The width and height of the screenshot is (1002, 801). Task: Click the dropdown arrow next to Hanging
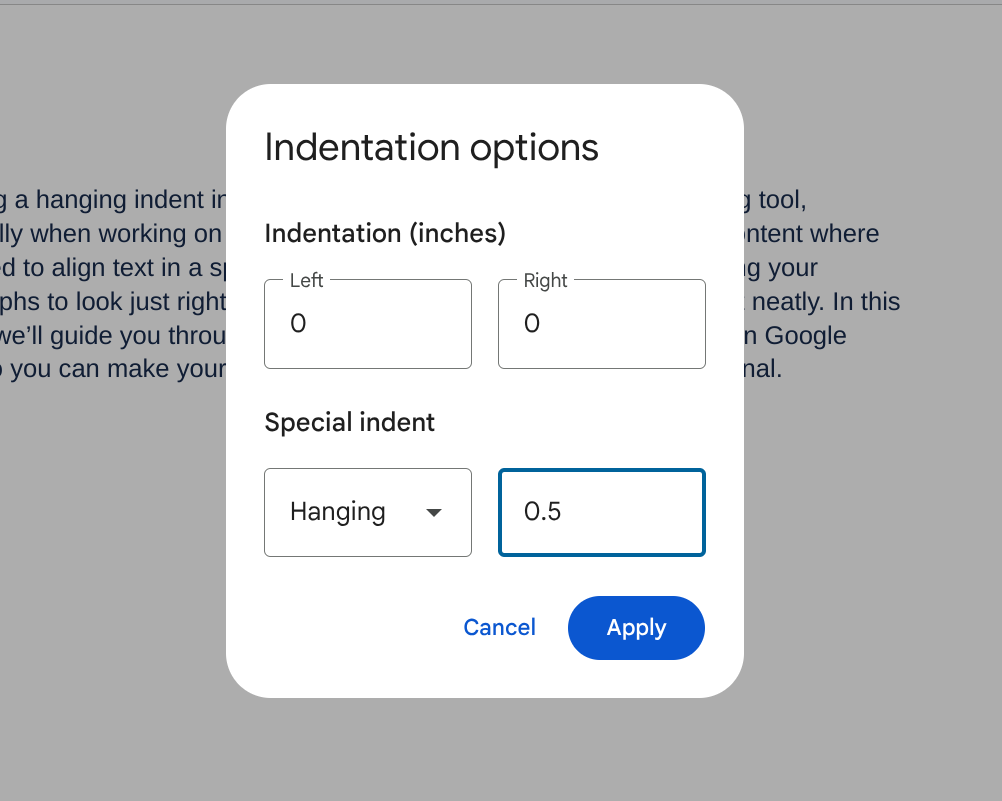(434, 512)
